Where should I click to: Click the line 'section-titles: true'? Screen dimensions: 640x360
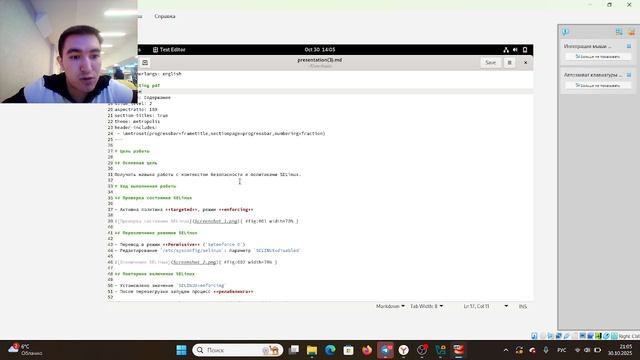(141, 116)
